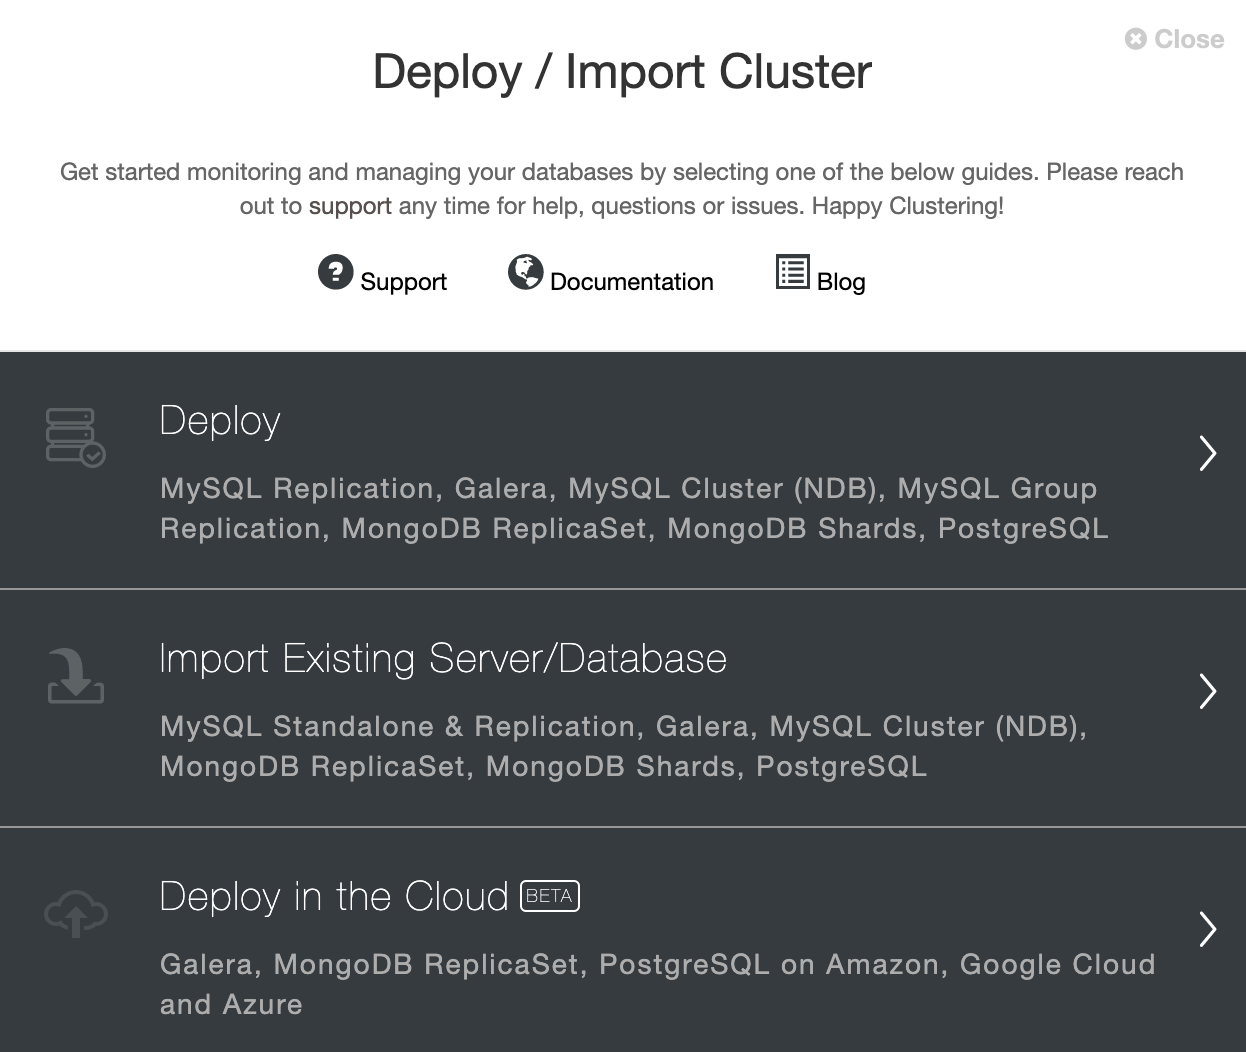Click the 'Get started monitoring and managing' intro text
The height and width of the screenshot is (1052, 1246).
[x=622, y=189]
